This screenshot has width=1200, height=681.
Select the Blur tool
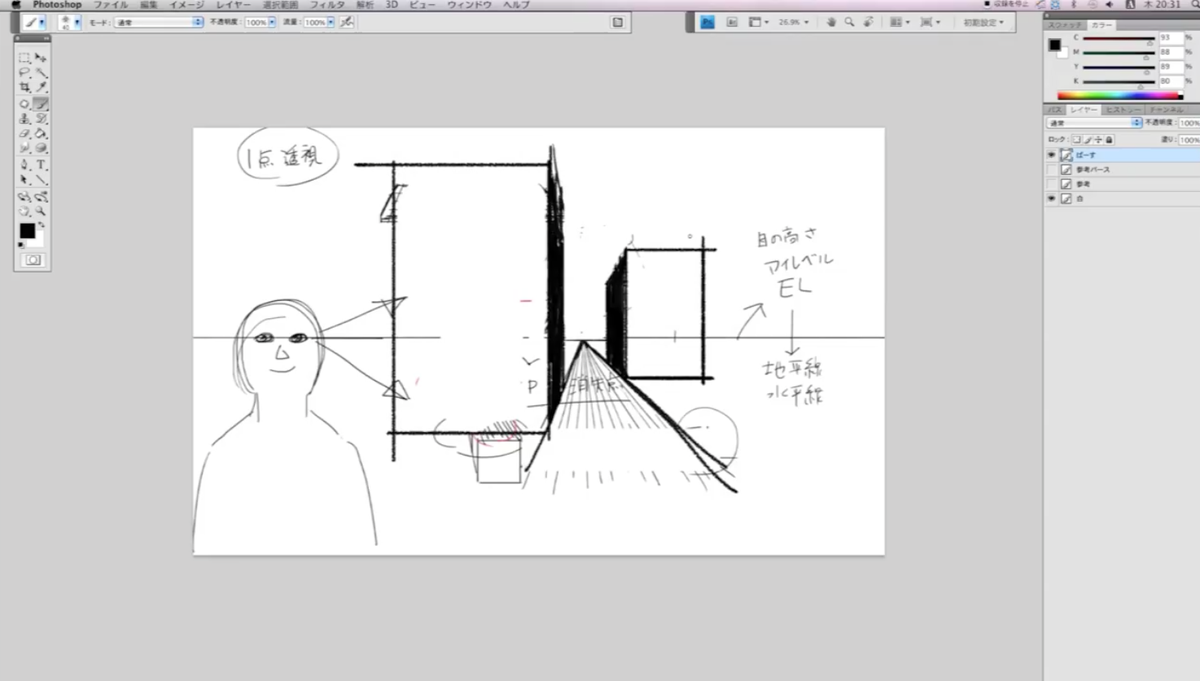click(24, 148)
